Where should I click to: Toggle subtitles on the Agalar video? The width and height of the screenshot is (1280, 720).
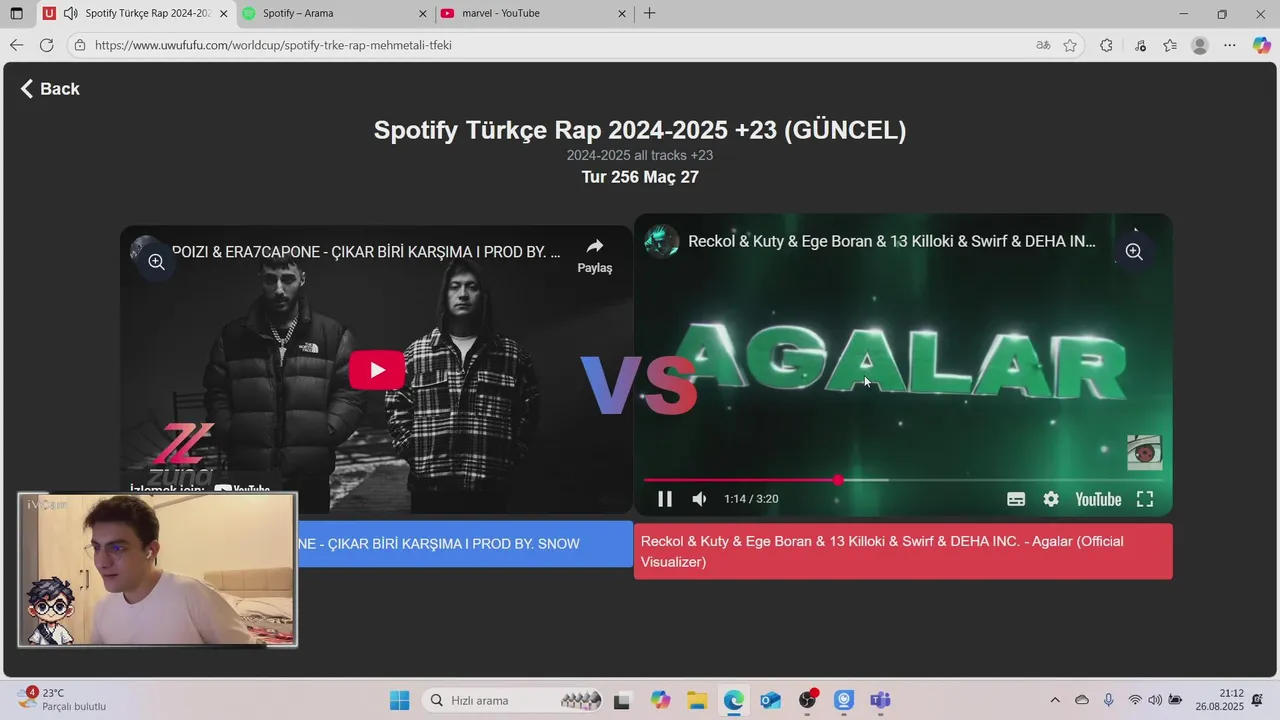[1016, 499]
